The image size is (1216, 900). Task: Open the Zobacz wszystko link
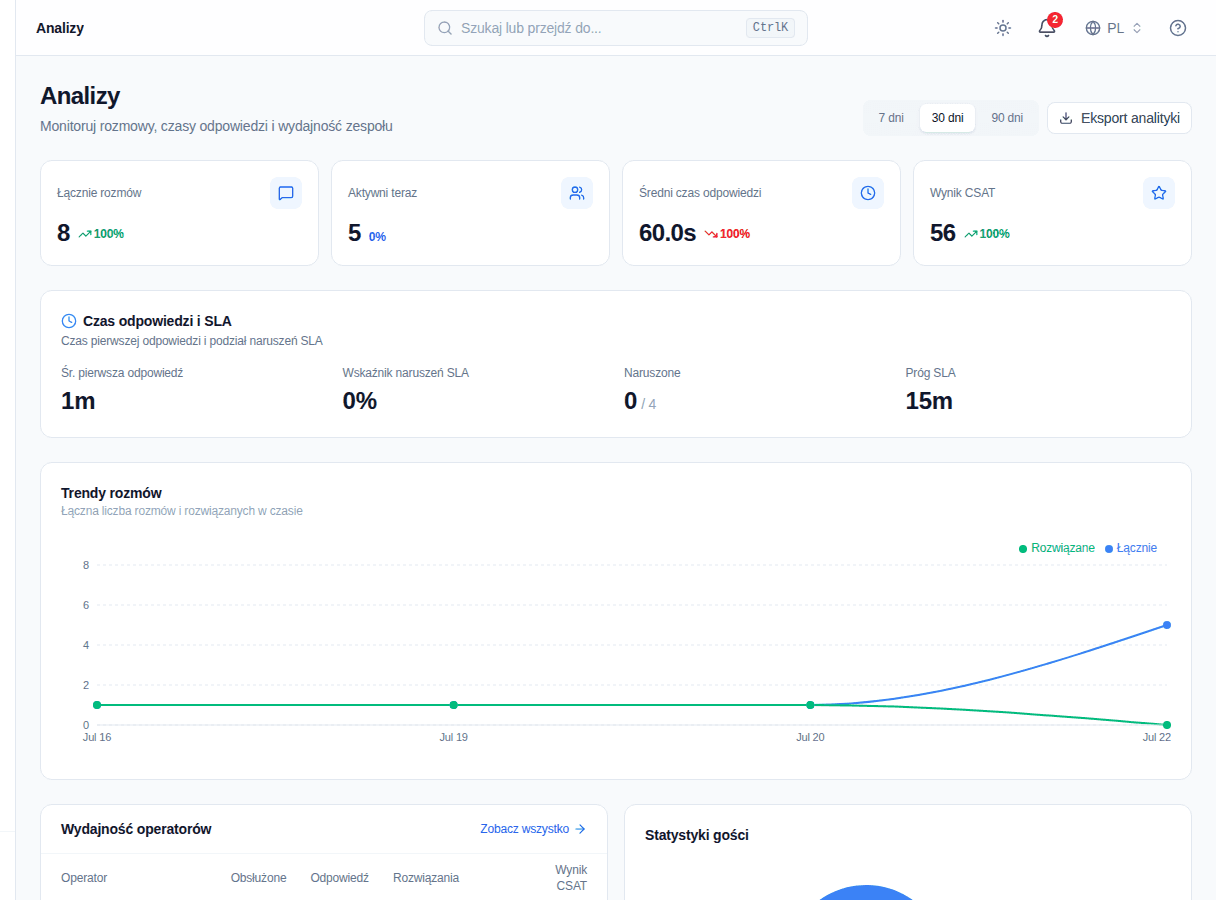[533, 829]
